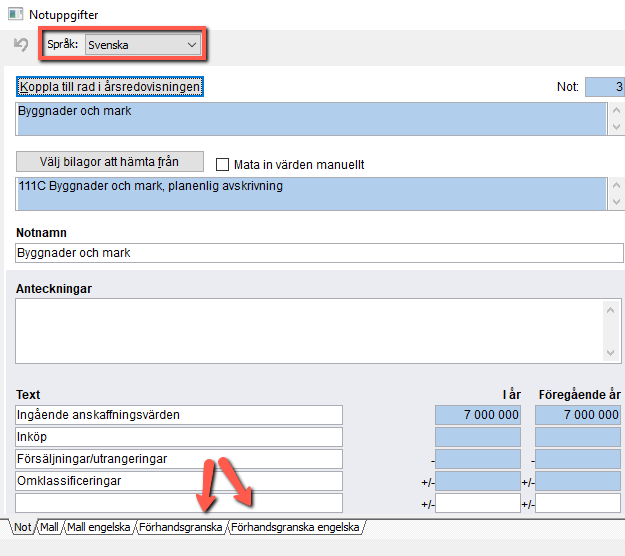Click I år field for Omklassificeringar
The height and width of the screenshot is (556, 625).
tap(478, 481)
